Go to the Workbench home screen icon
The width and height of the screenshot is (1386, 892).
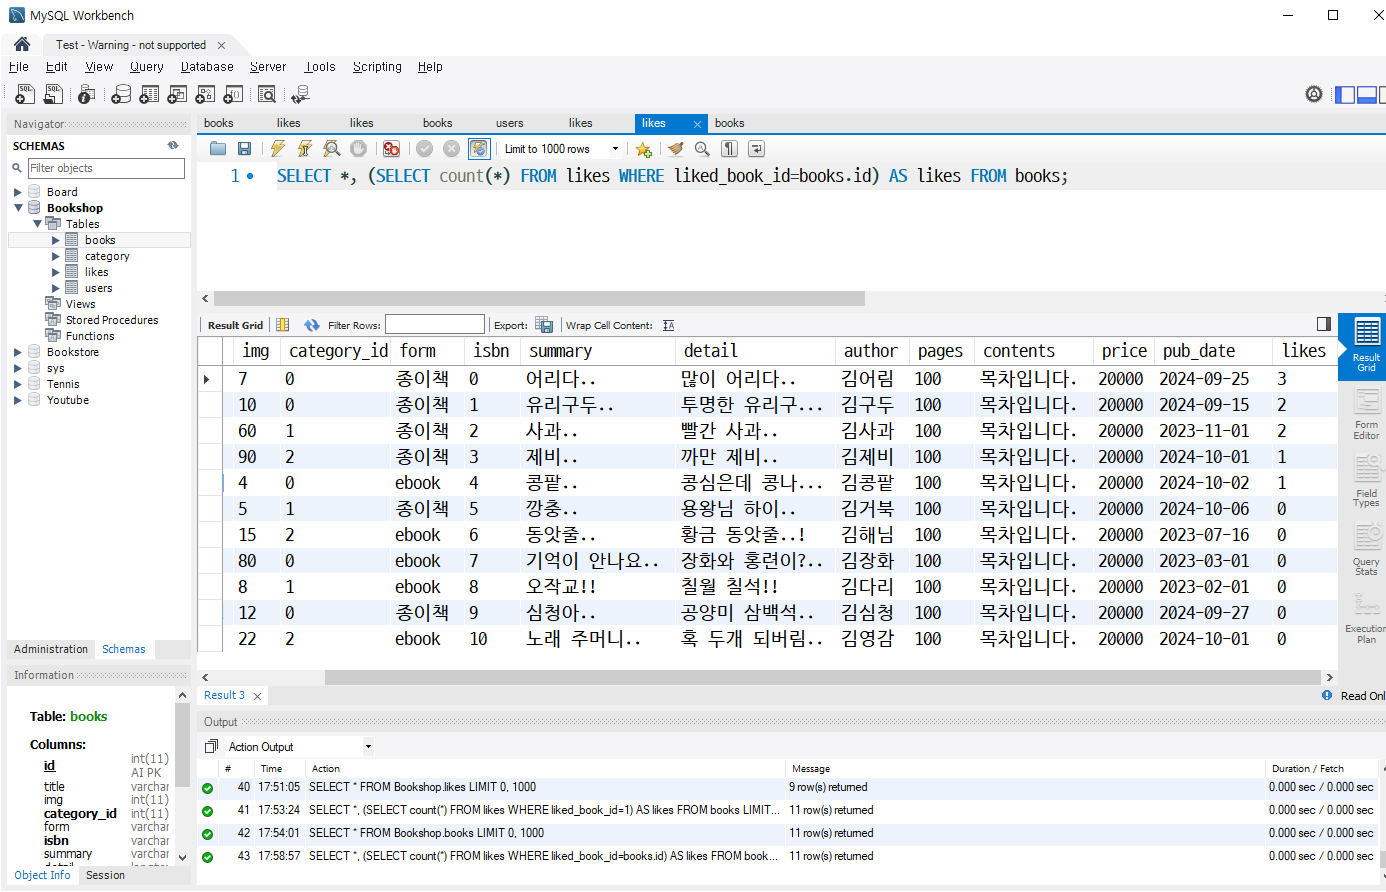click(x=22, y=44)
